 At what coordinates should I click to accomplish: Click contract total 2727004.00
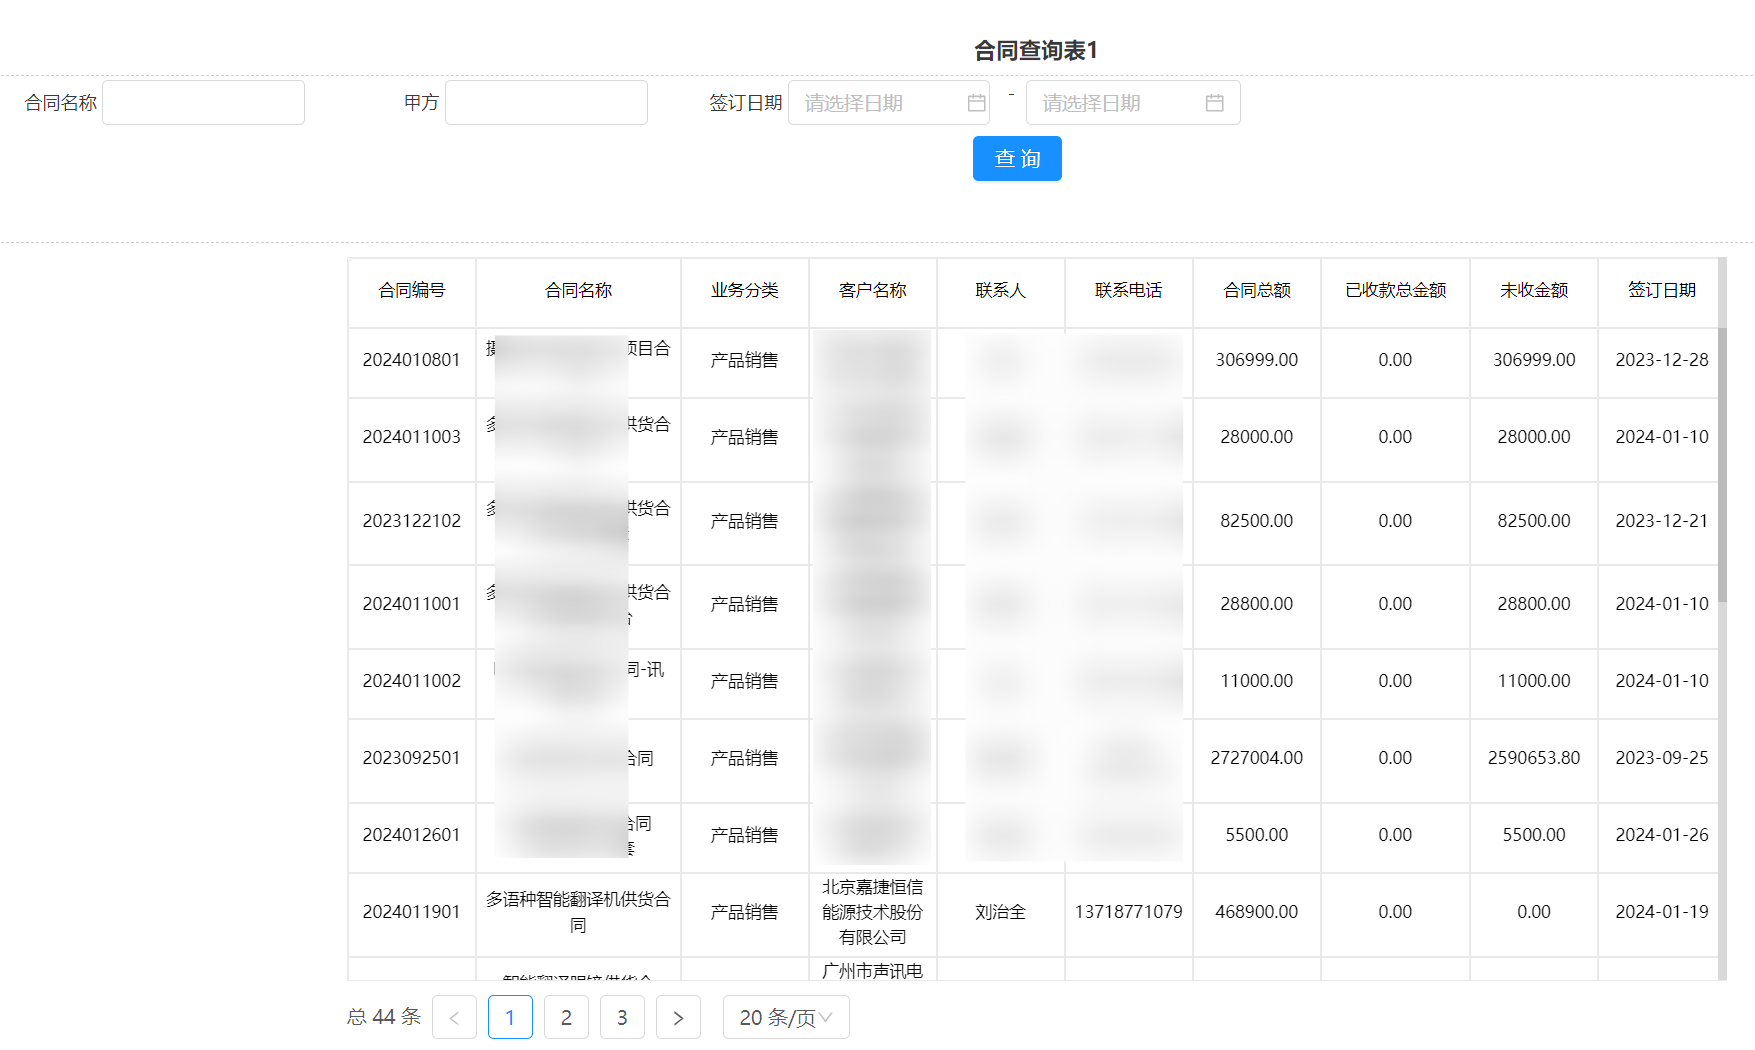[x=1257, y=758]
